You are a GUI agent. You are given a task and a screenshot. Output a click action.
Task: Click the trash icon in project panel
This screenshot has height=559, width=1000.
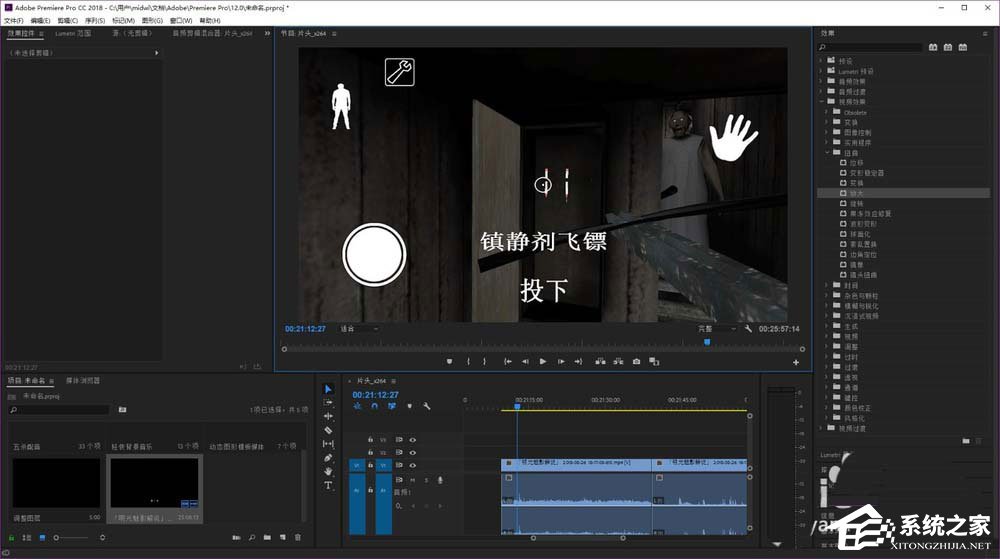coord(298,538)
